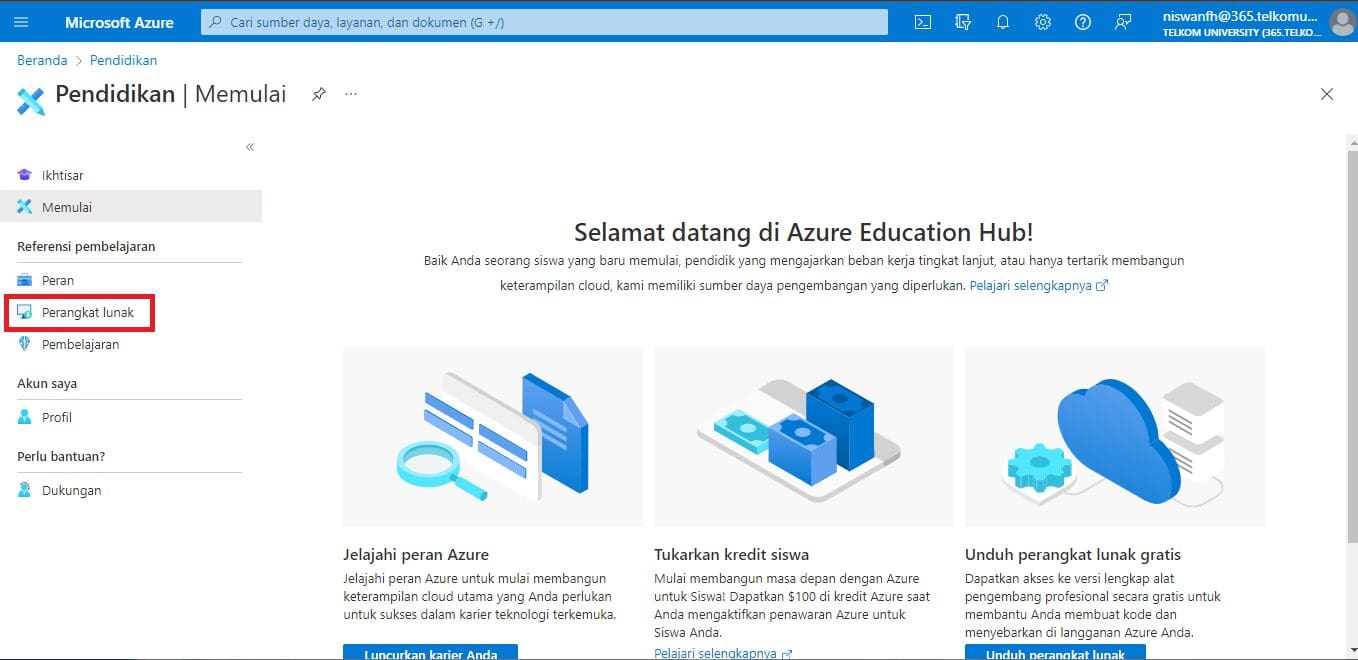Open Dukungan under Perlu bantuan

click(x=131, y=490)
